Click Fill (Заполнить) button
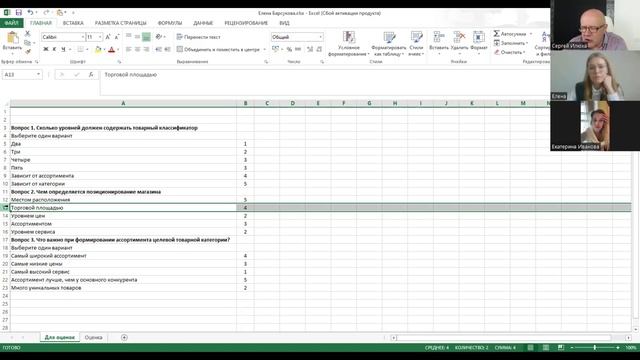 (511, 43)
